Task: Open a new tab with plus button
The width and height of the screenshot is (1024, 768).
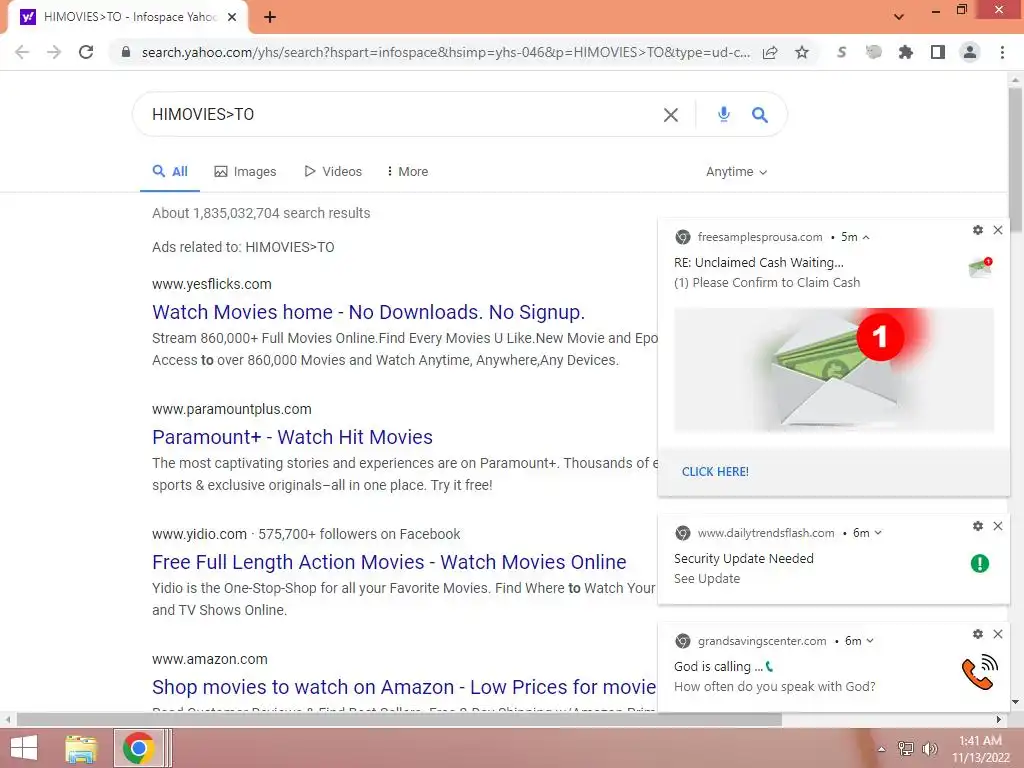Action: (x=270, y=17)
